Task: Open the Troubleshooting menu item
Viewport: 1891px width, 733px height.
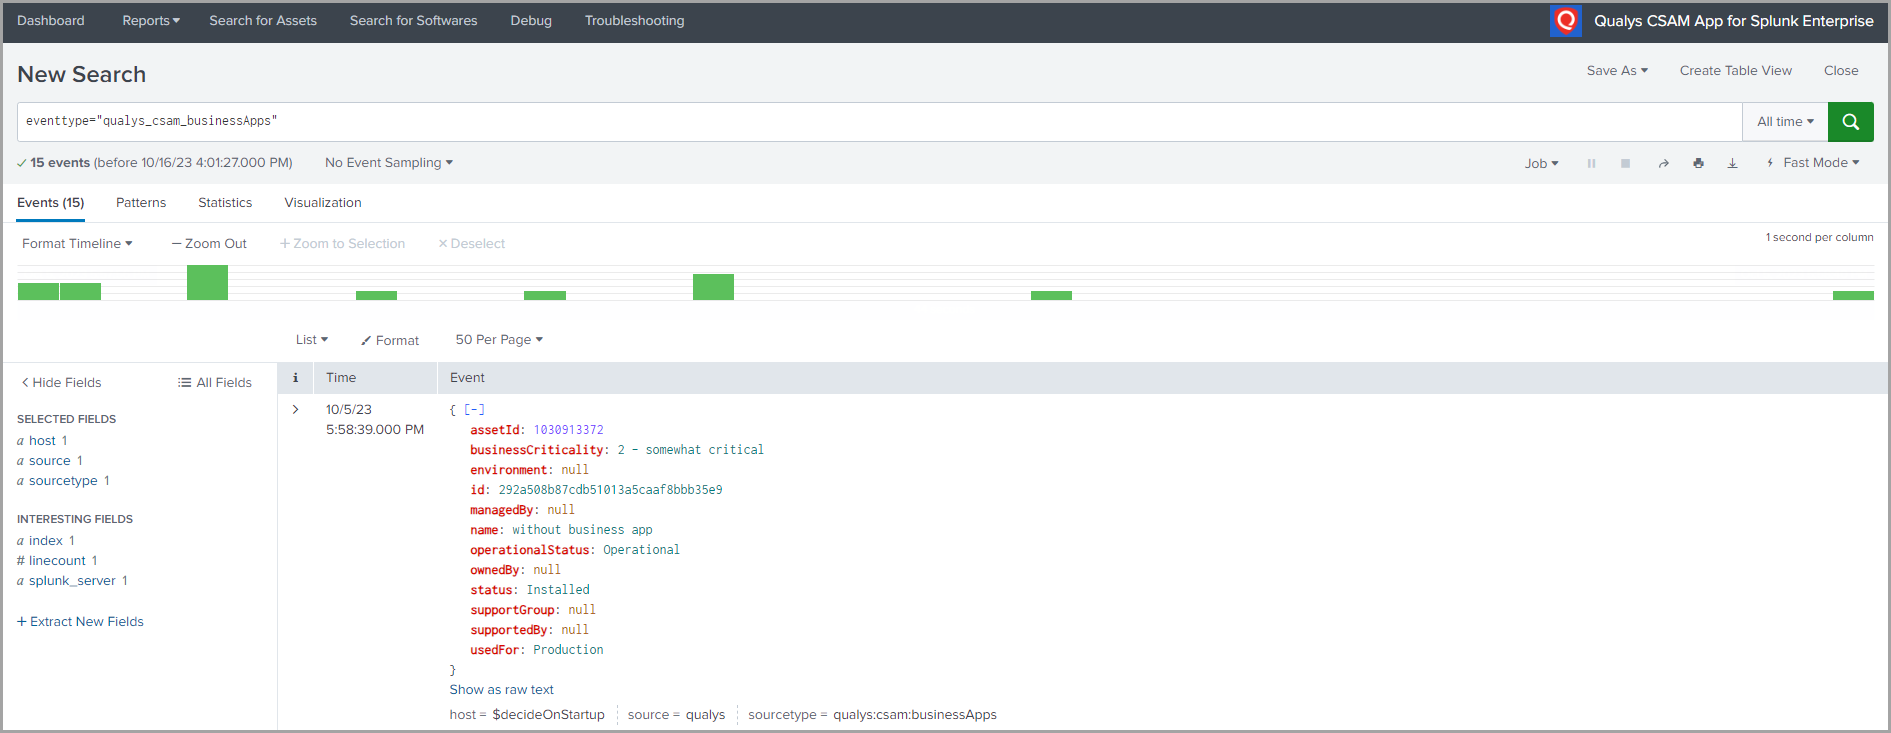Action: [635, 20]
